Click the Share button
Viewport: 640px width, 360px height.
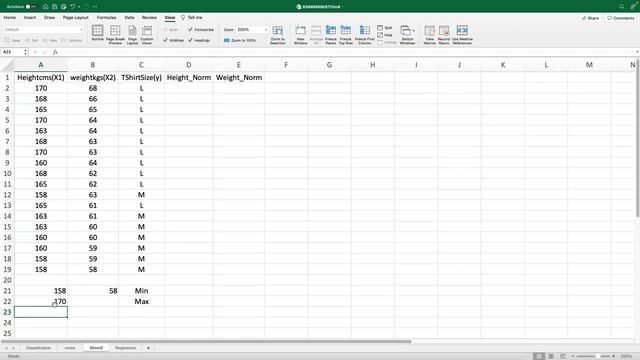[591, 18]
